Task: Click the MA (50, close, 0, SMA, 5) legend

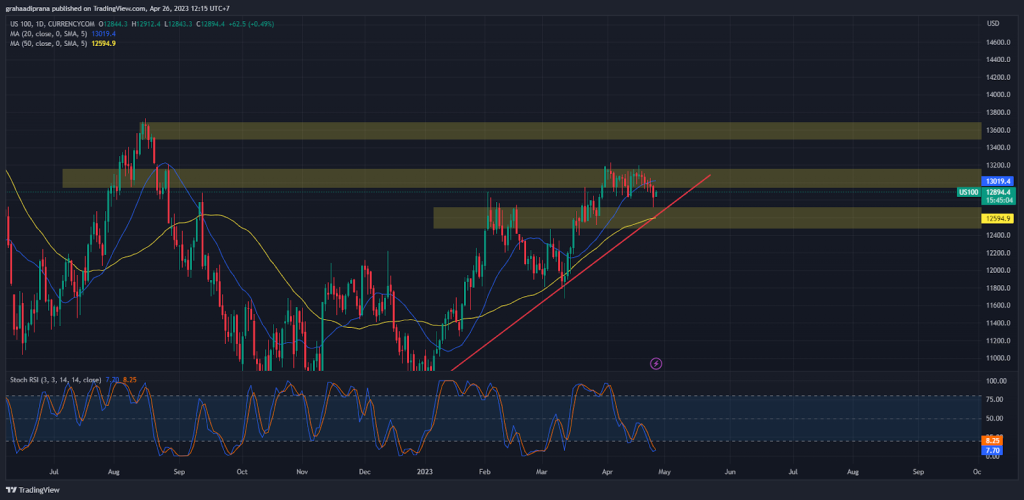Action: coord(46,43)
